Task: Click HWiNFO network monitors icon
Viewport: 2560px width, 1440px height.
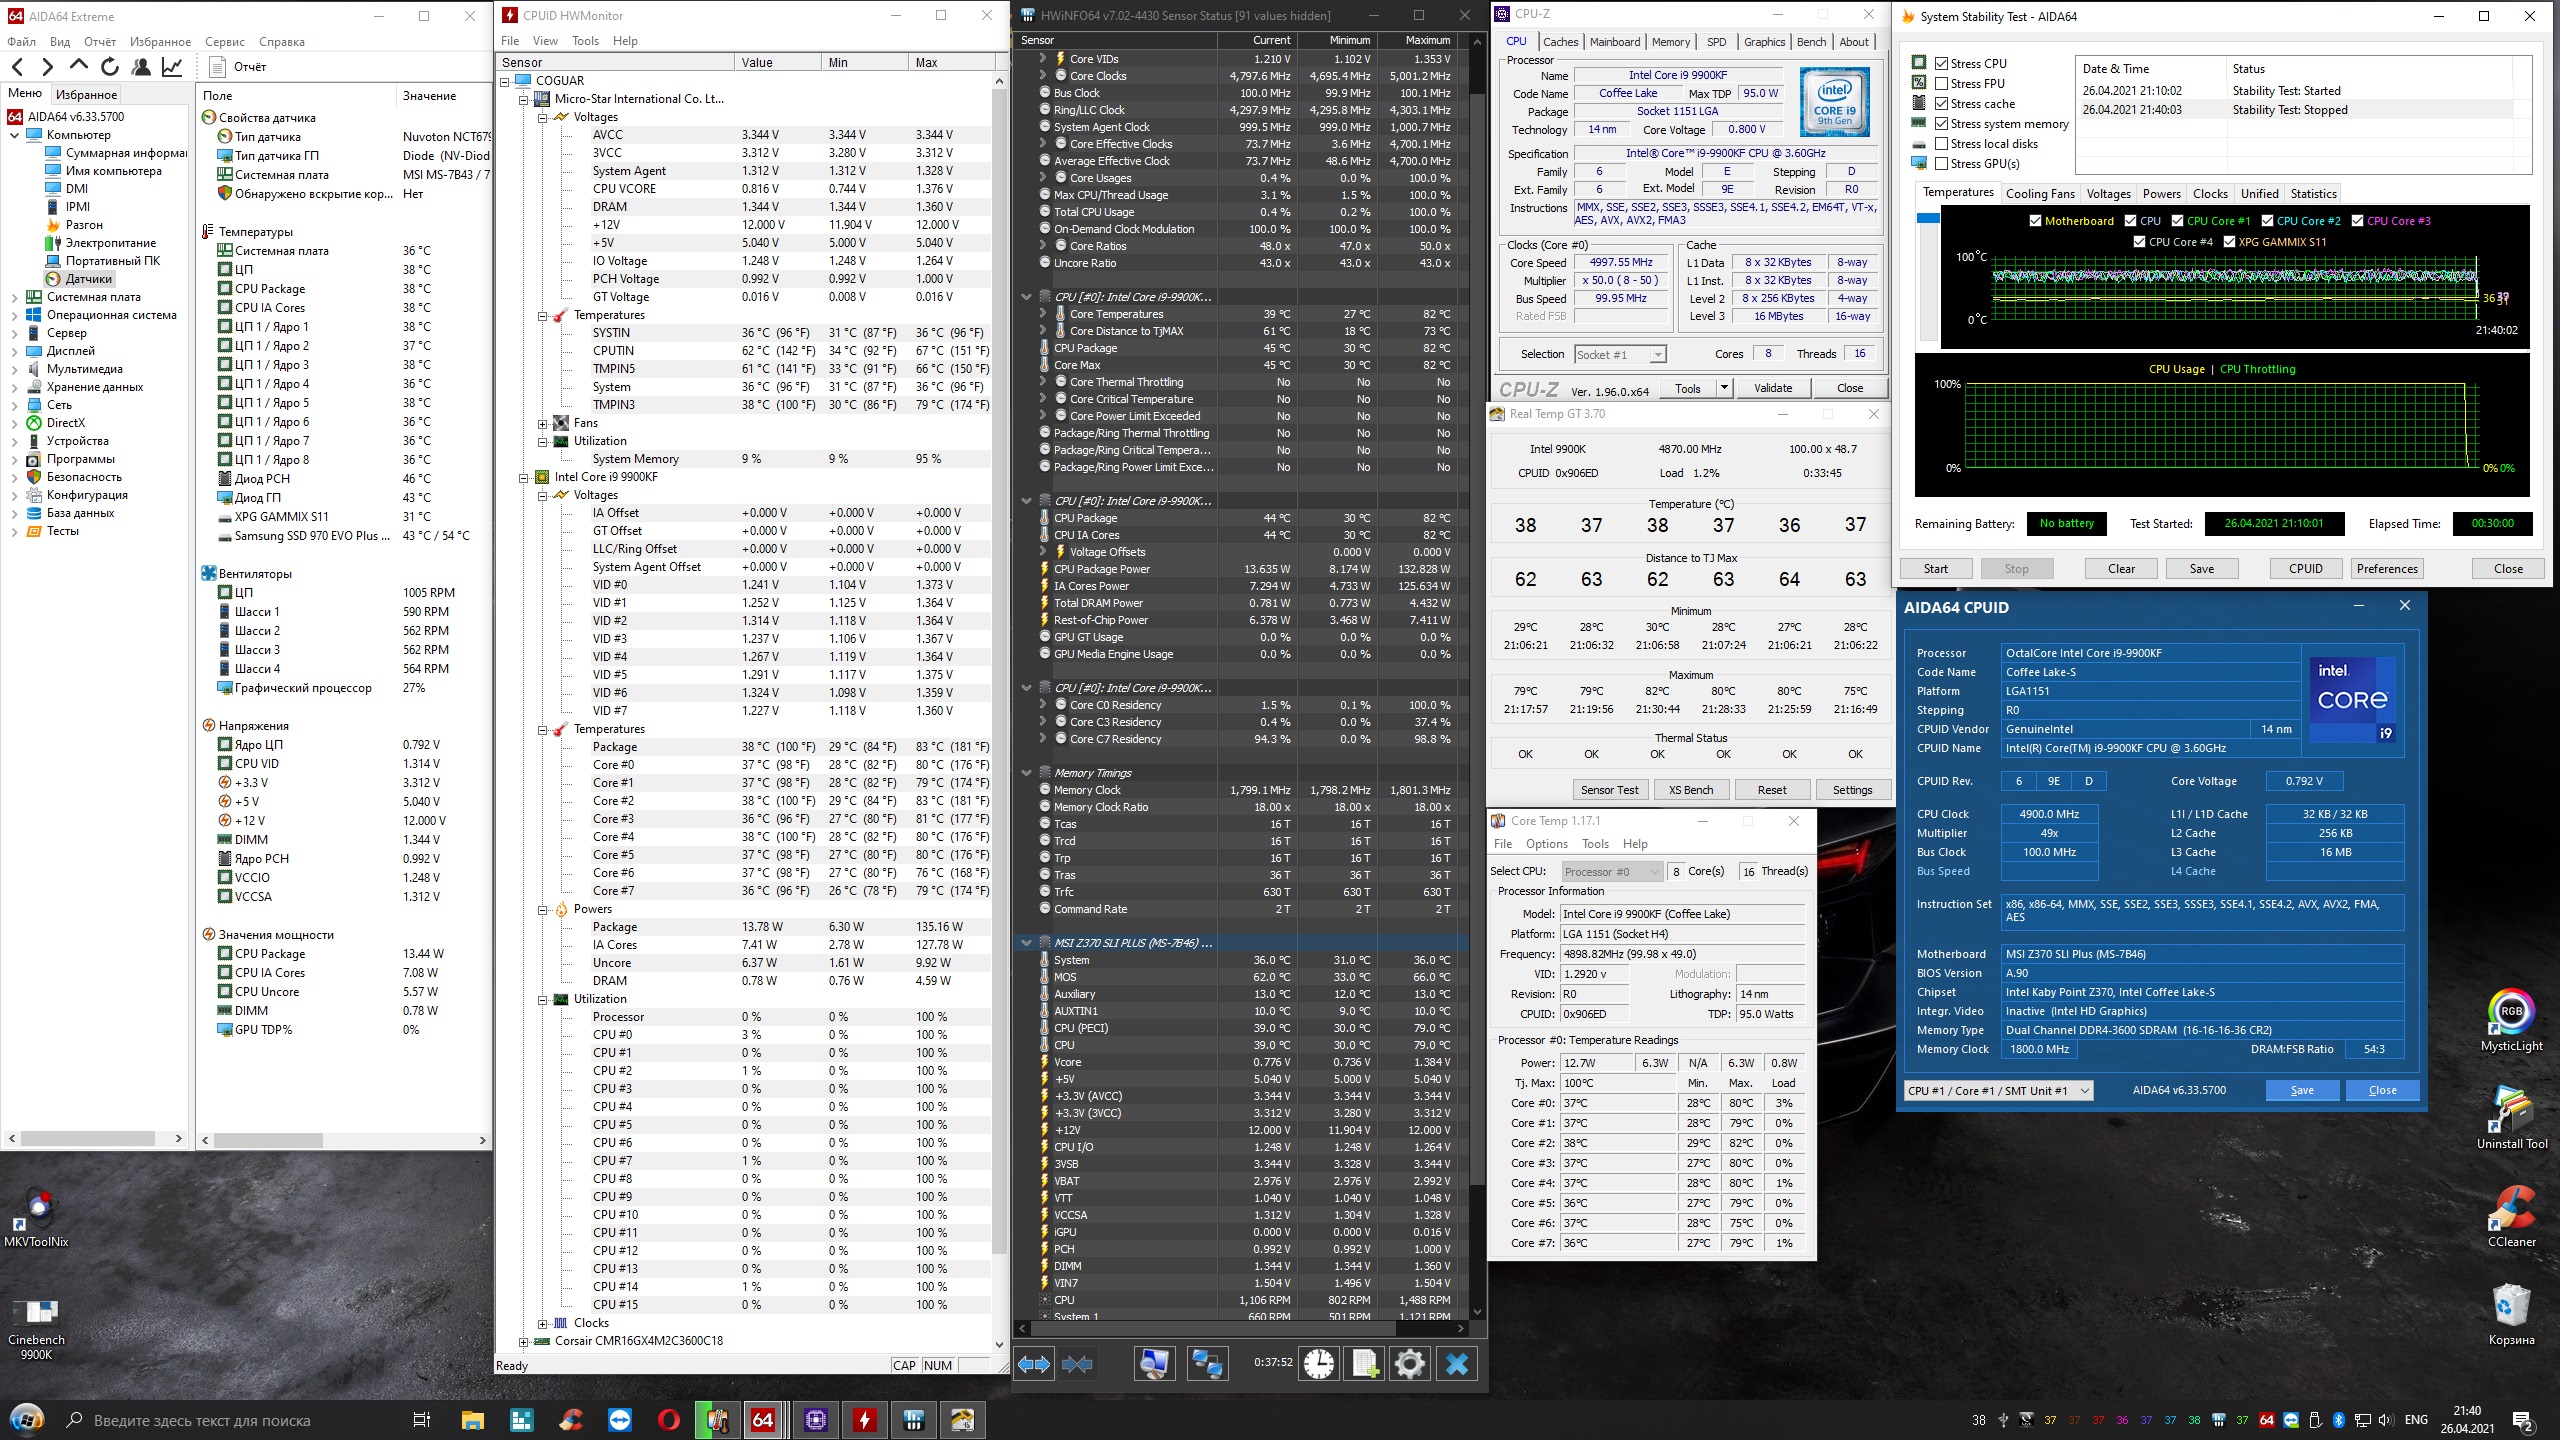Action: (1207, 1364)
